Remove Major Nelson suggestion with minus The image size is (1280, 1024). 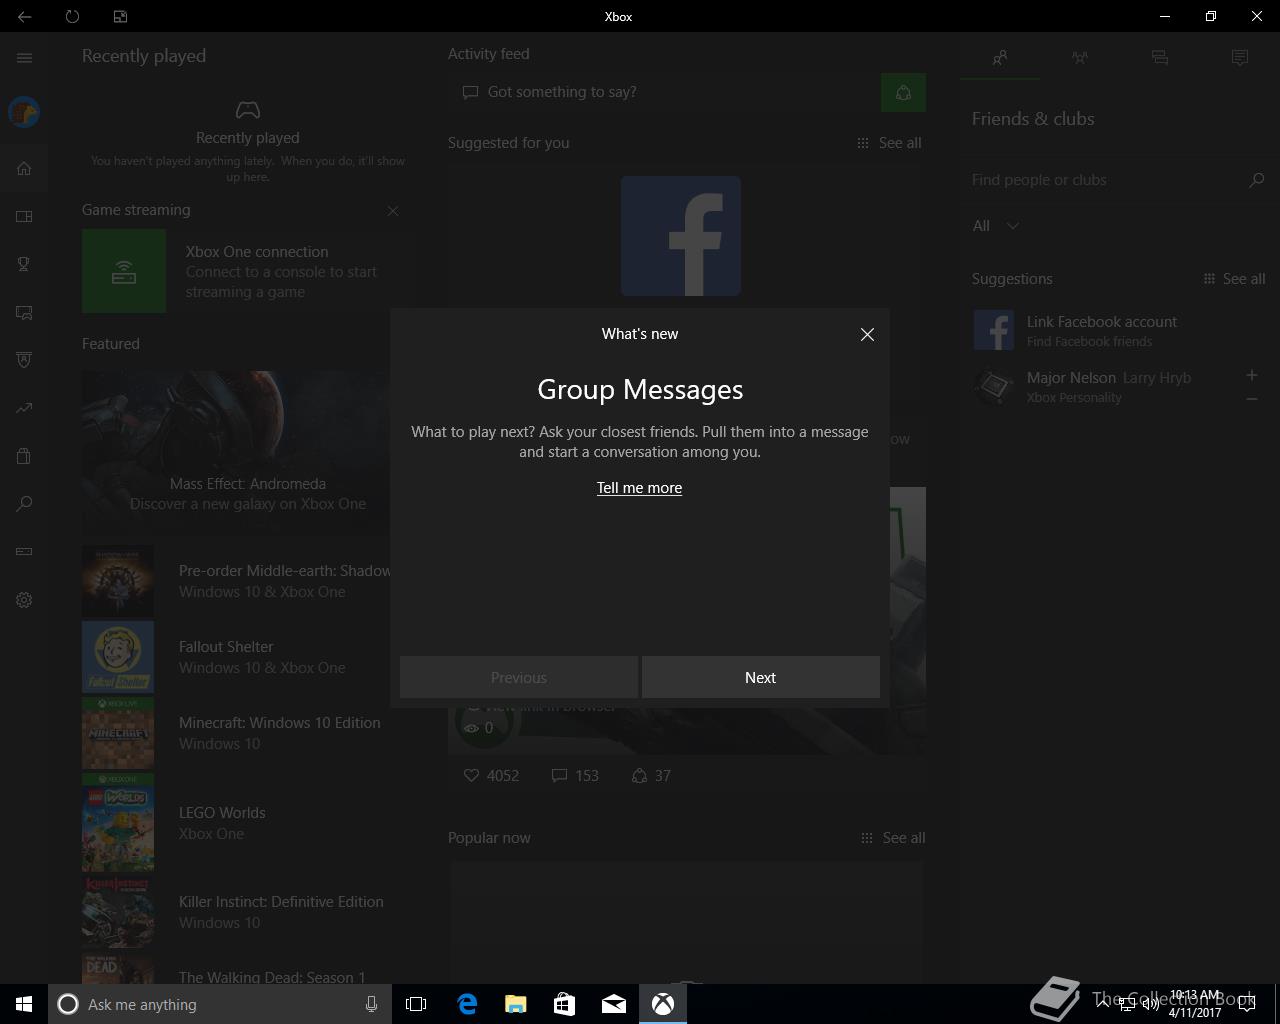pyautogui.click(x=1251, y=399)
